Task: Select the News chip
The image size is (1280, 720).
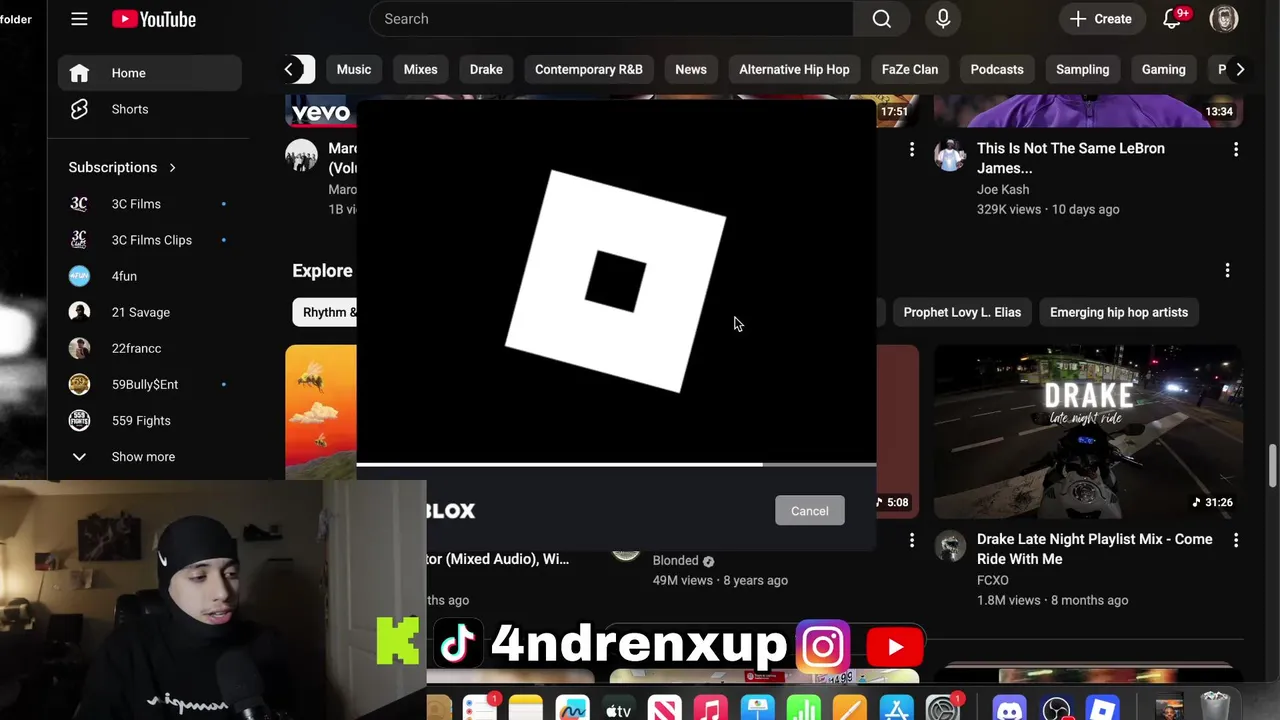Action: (x=691, y=69)
